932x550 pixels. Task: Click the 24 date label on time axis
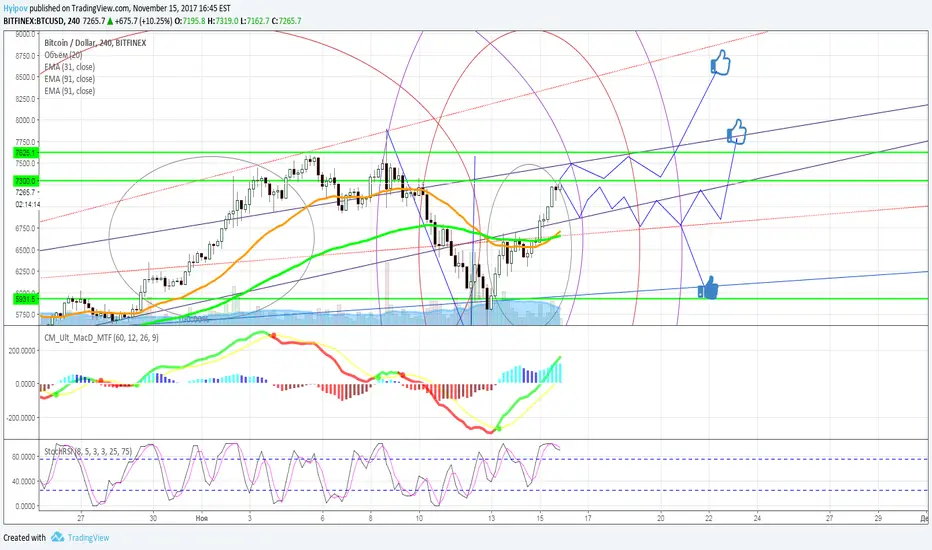tap(757, 518)
